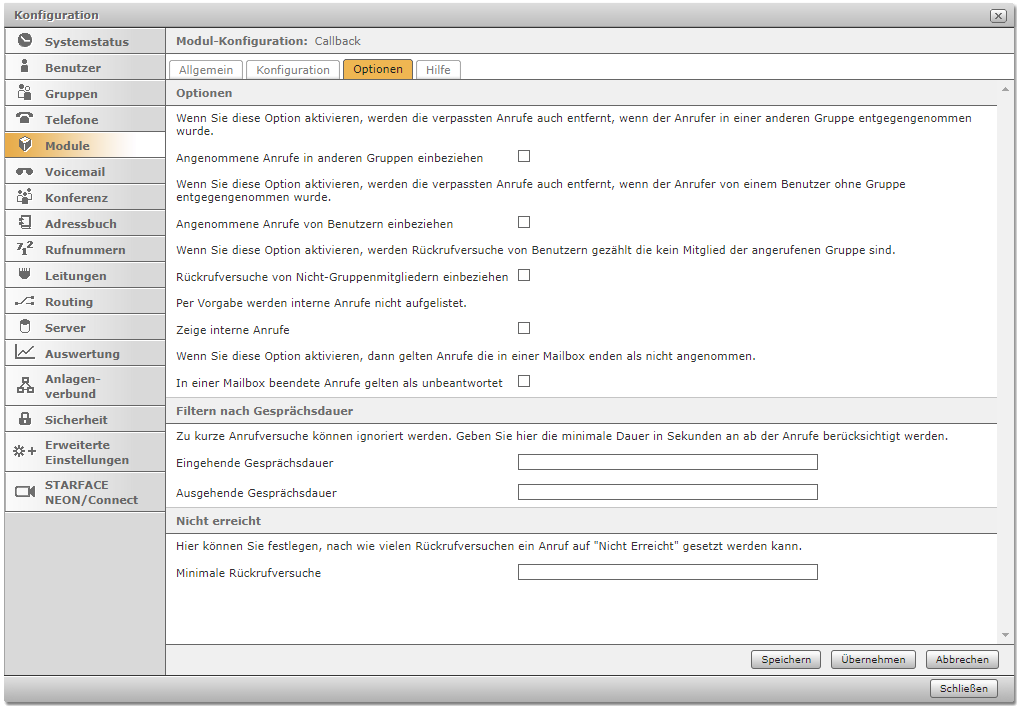Tick 'Rückrufversuche von Nicht-Gruppenmitgliedern einbeziehen' checkbox
This screenshot has width=1017, height=707.
tap(524, 275)
